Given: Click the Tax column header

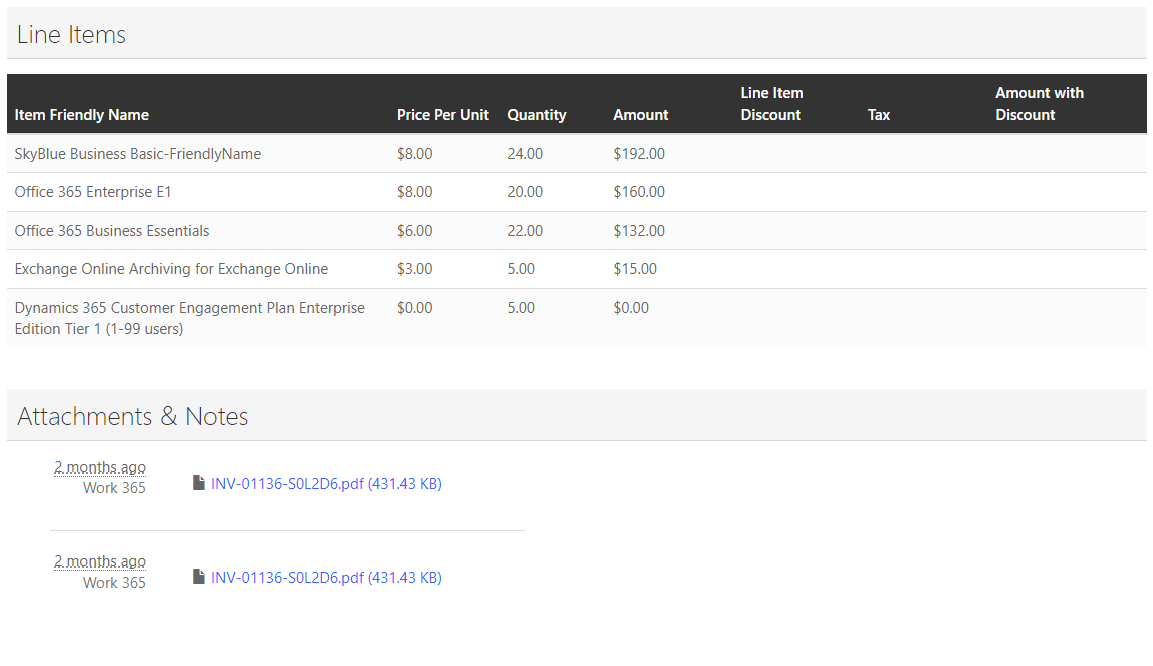Looking at the screenshot, I should (879, 115).
